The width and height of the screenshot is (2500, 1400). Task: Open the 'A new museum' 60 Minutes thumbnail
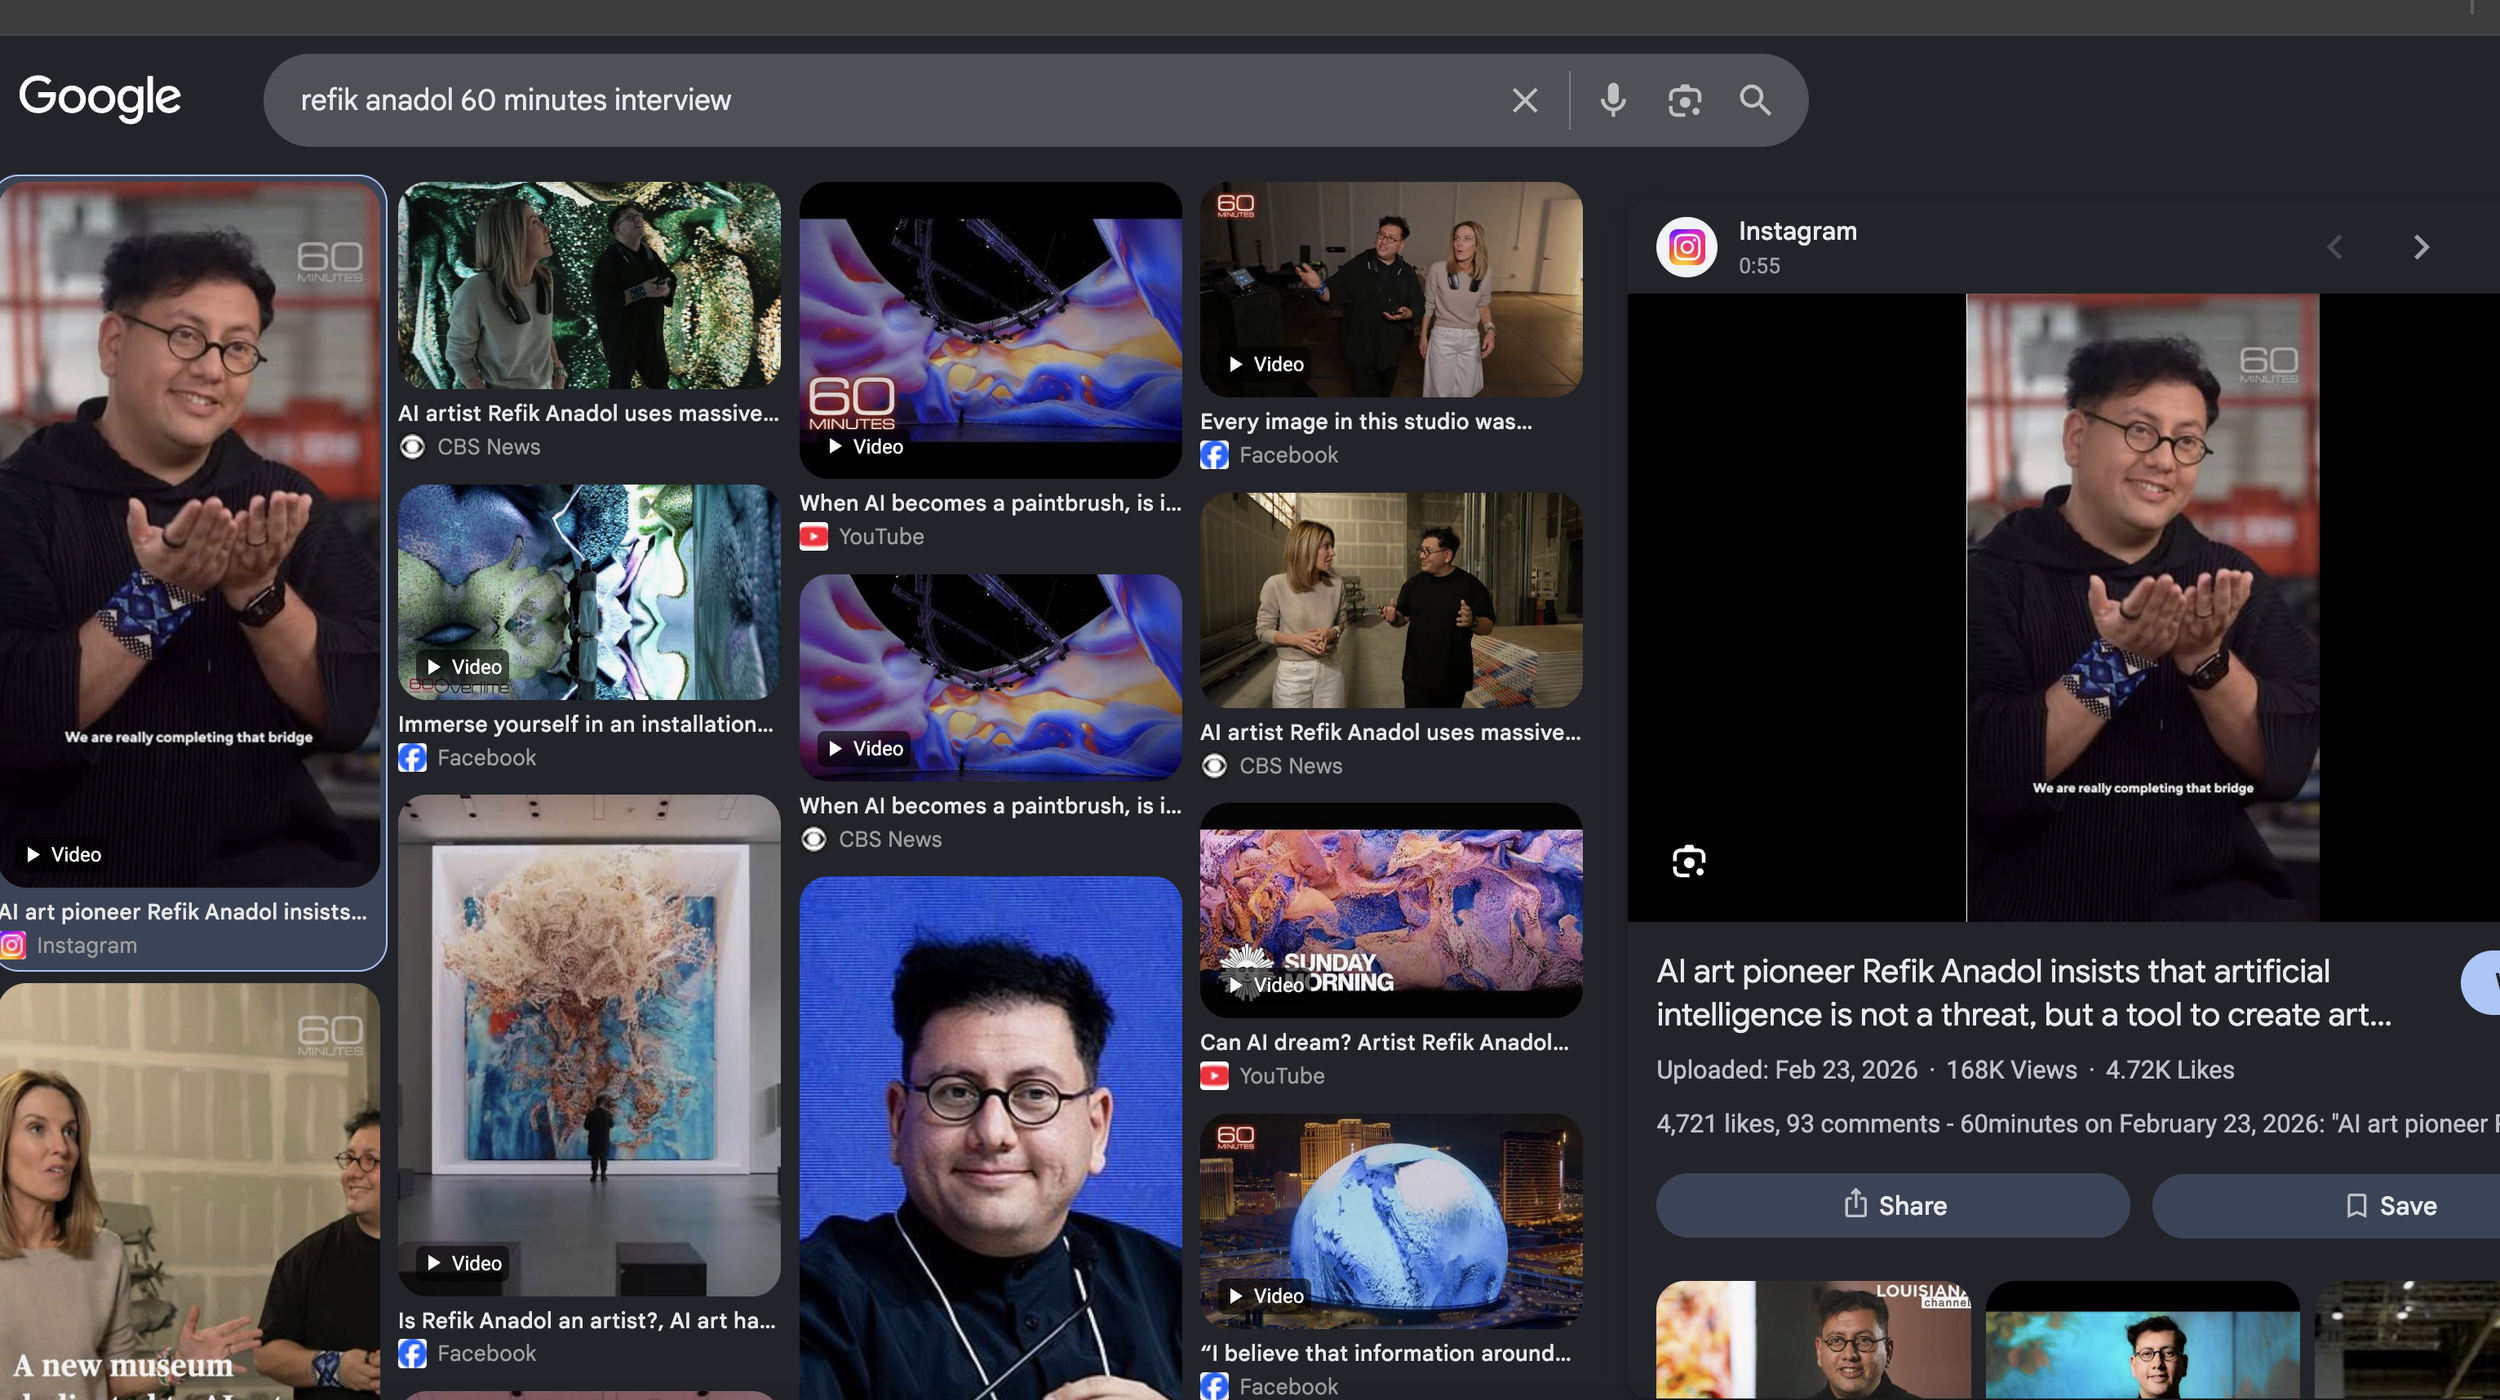[x=190, y=1191]
